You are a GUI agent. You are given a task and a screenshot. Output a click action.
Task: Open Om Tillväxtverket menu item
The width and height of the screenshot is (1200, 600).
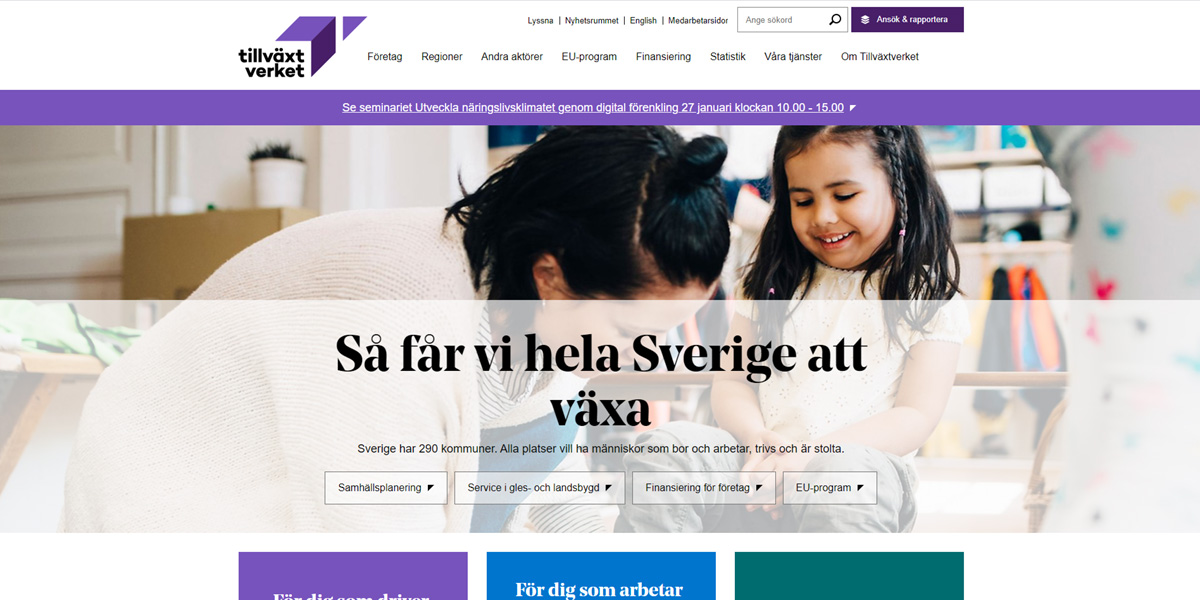coord(880,57)
